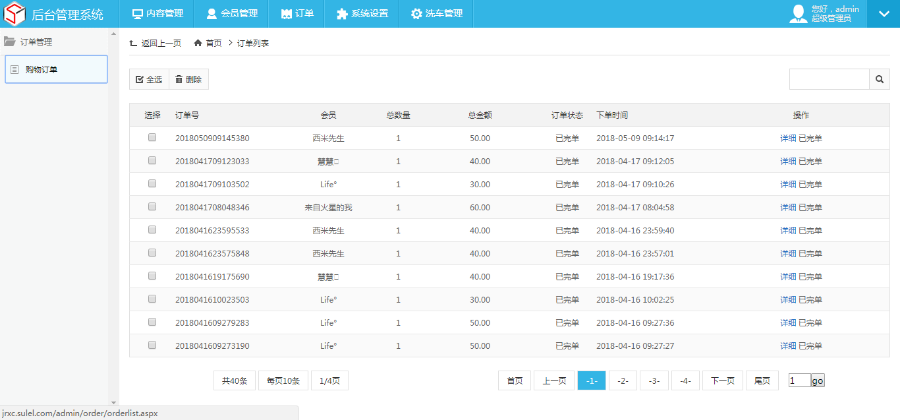Screen dimensions: 900x420
Task: Open the 洗车管理 menu
Action: [437, 14]
